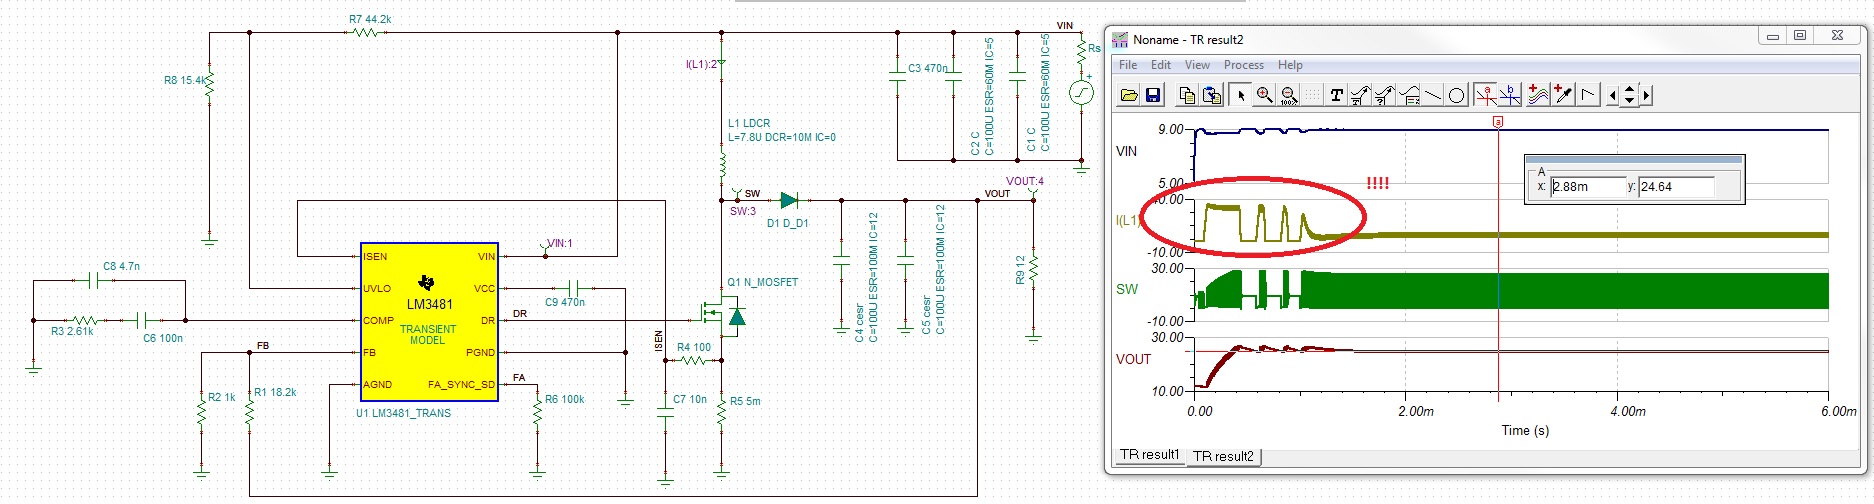Click the R5 5m resistor label
Viewport: 1874px width, 504px height.
pos(745,401)
